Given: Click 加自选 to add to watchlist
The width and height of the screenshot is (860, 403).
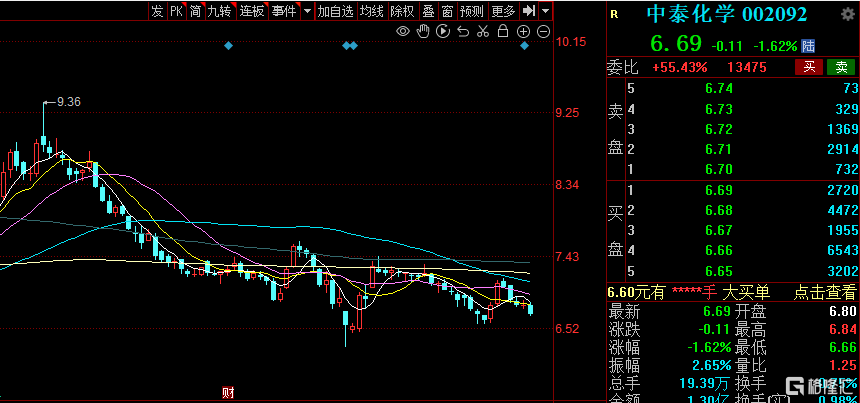Looking at the screenshot, I should (x=336, y=10).
